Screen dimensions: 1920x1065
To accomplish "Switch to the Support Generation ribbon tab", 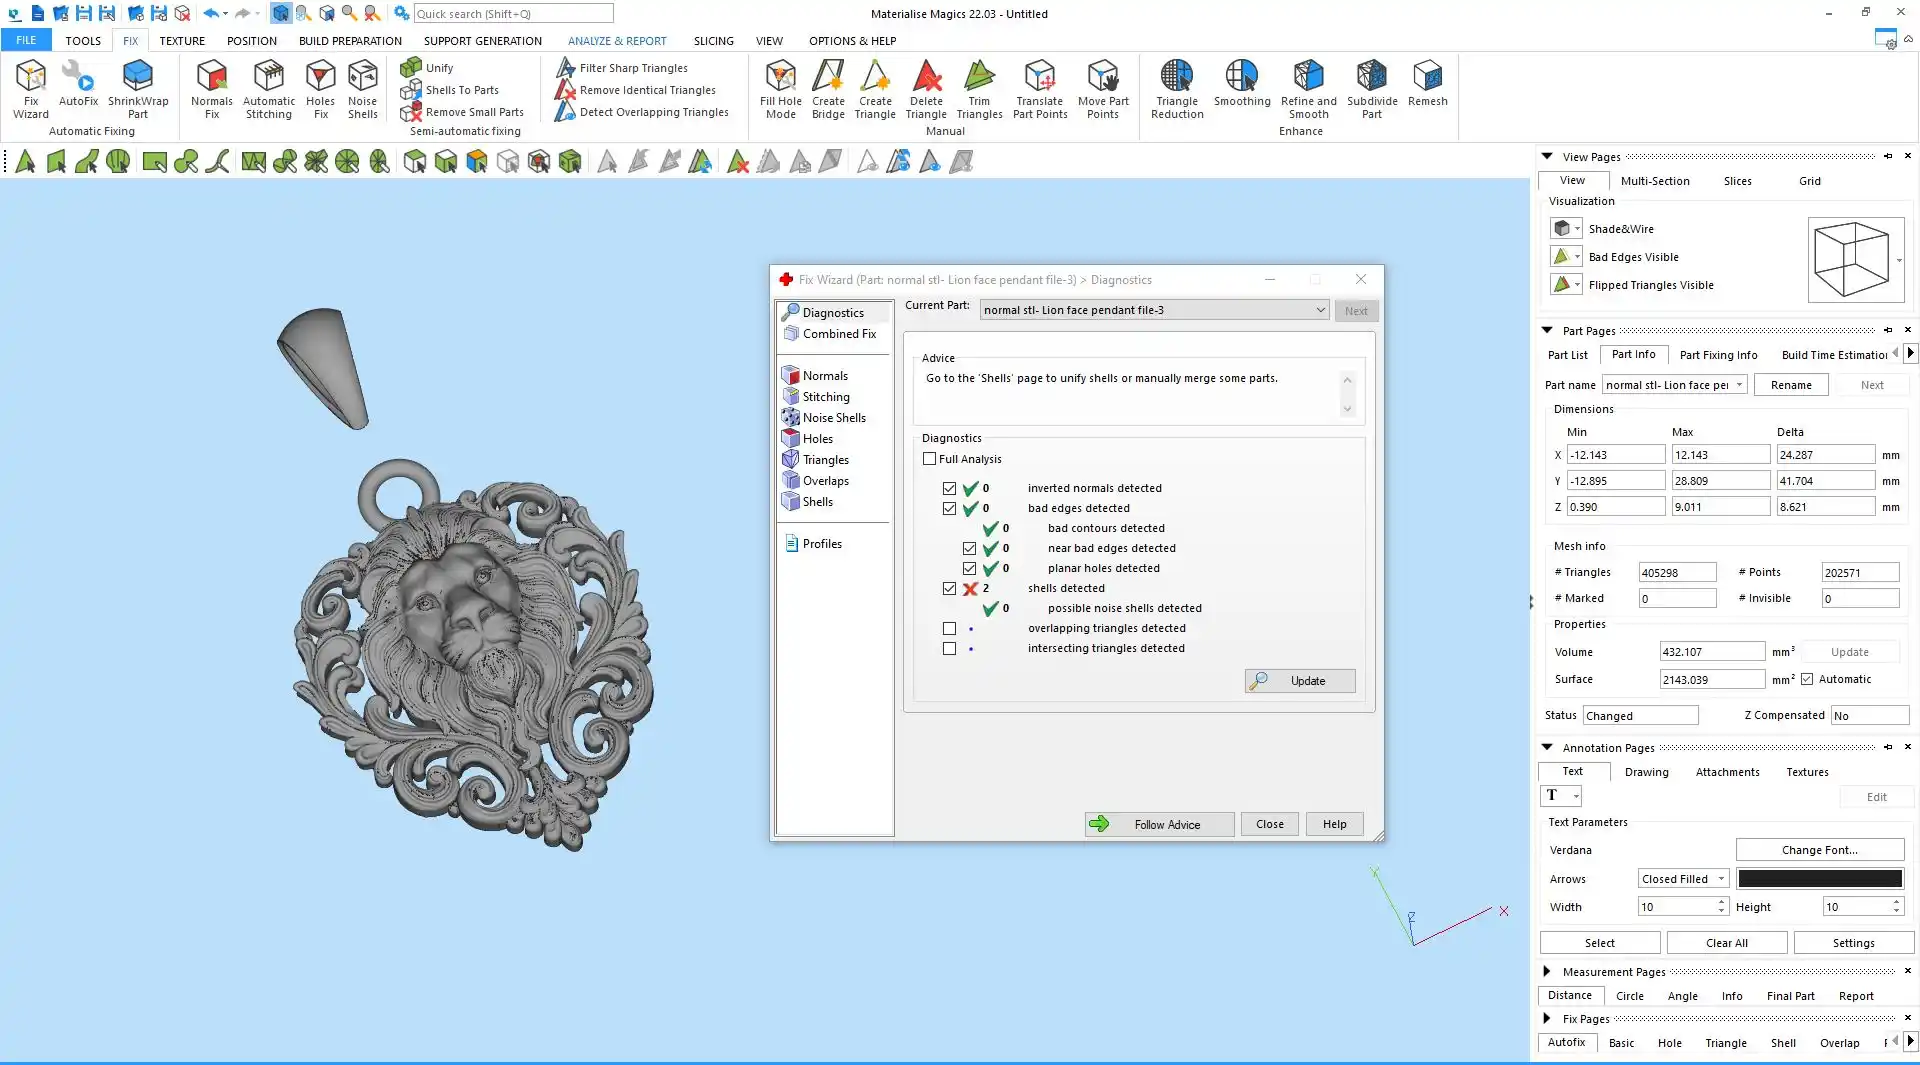I will click(482, 41).
